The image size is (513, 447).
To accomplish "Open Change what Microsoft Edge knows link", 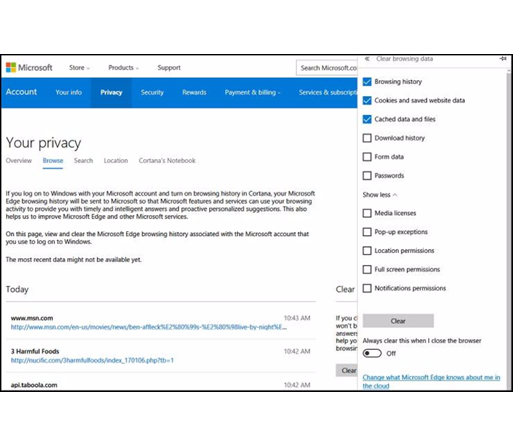I will point(431,381).
